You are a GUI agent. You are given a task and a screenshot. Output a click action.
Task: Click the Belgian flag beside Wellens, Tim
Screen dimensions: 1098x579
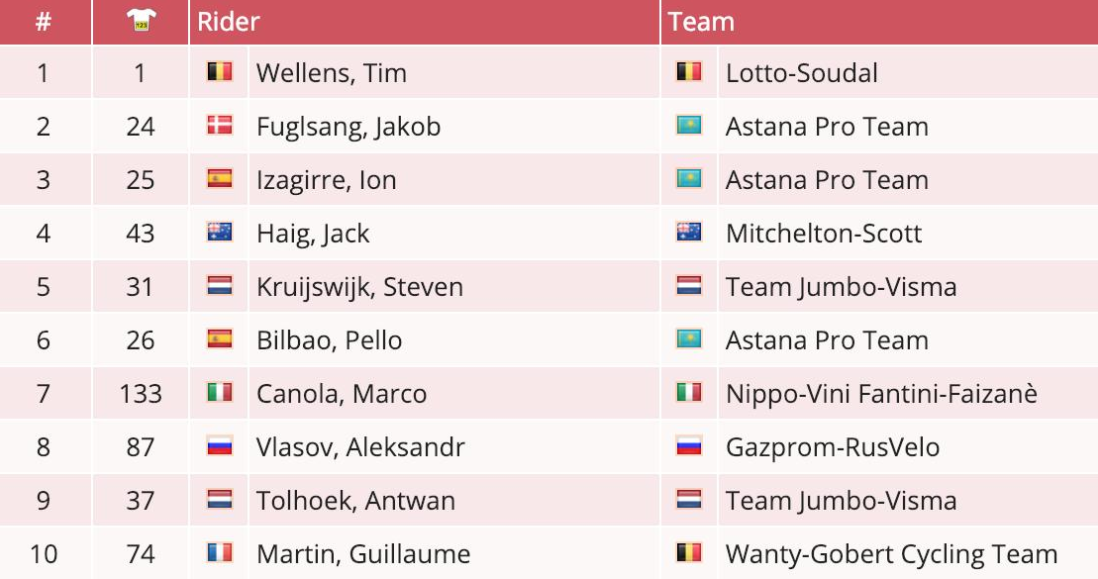(x=219, y=71)
